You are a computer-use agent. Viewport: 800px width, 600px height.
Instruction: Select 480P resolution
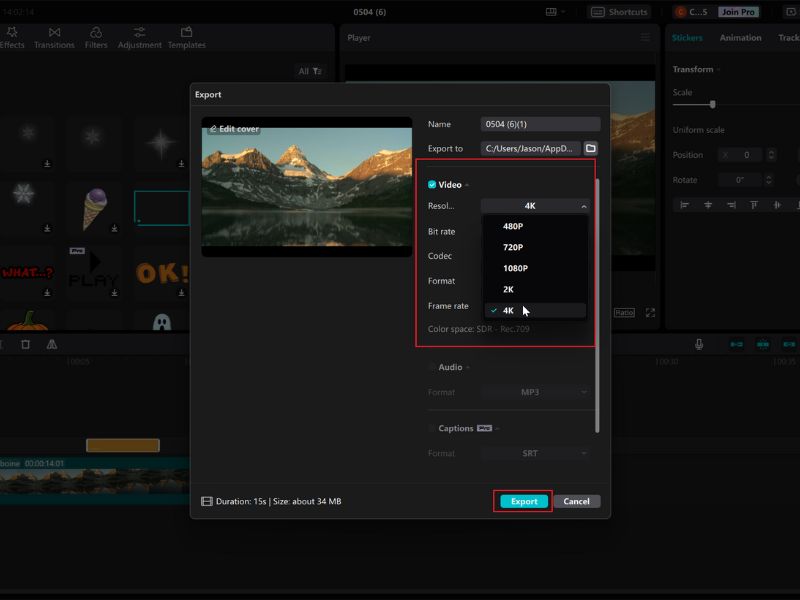(x=535, y=226)
